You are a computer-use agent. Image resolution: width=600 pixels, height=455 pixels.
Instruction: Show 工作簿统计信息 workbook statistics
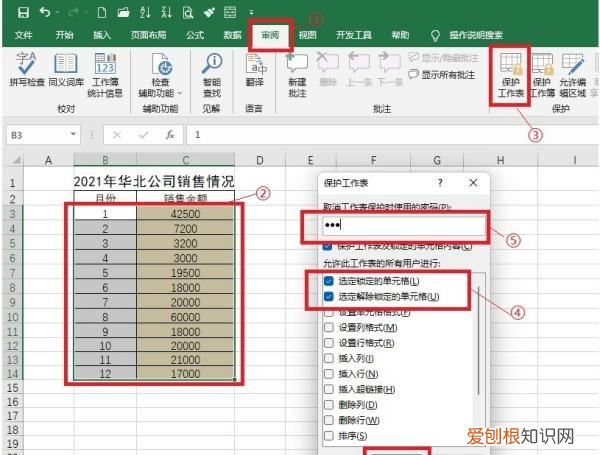tap(105, 75)
